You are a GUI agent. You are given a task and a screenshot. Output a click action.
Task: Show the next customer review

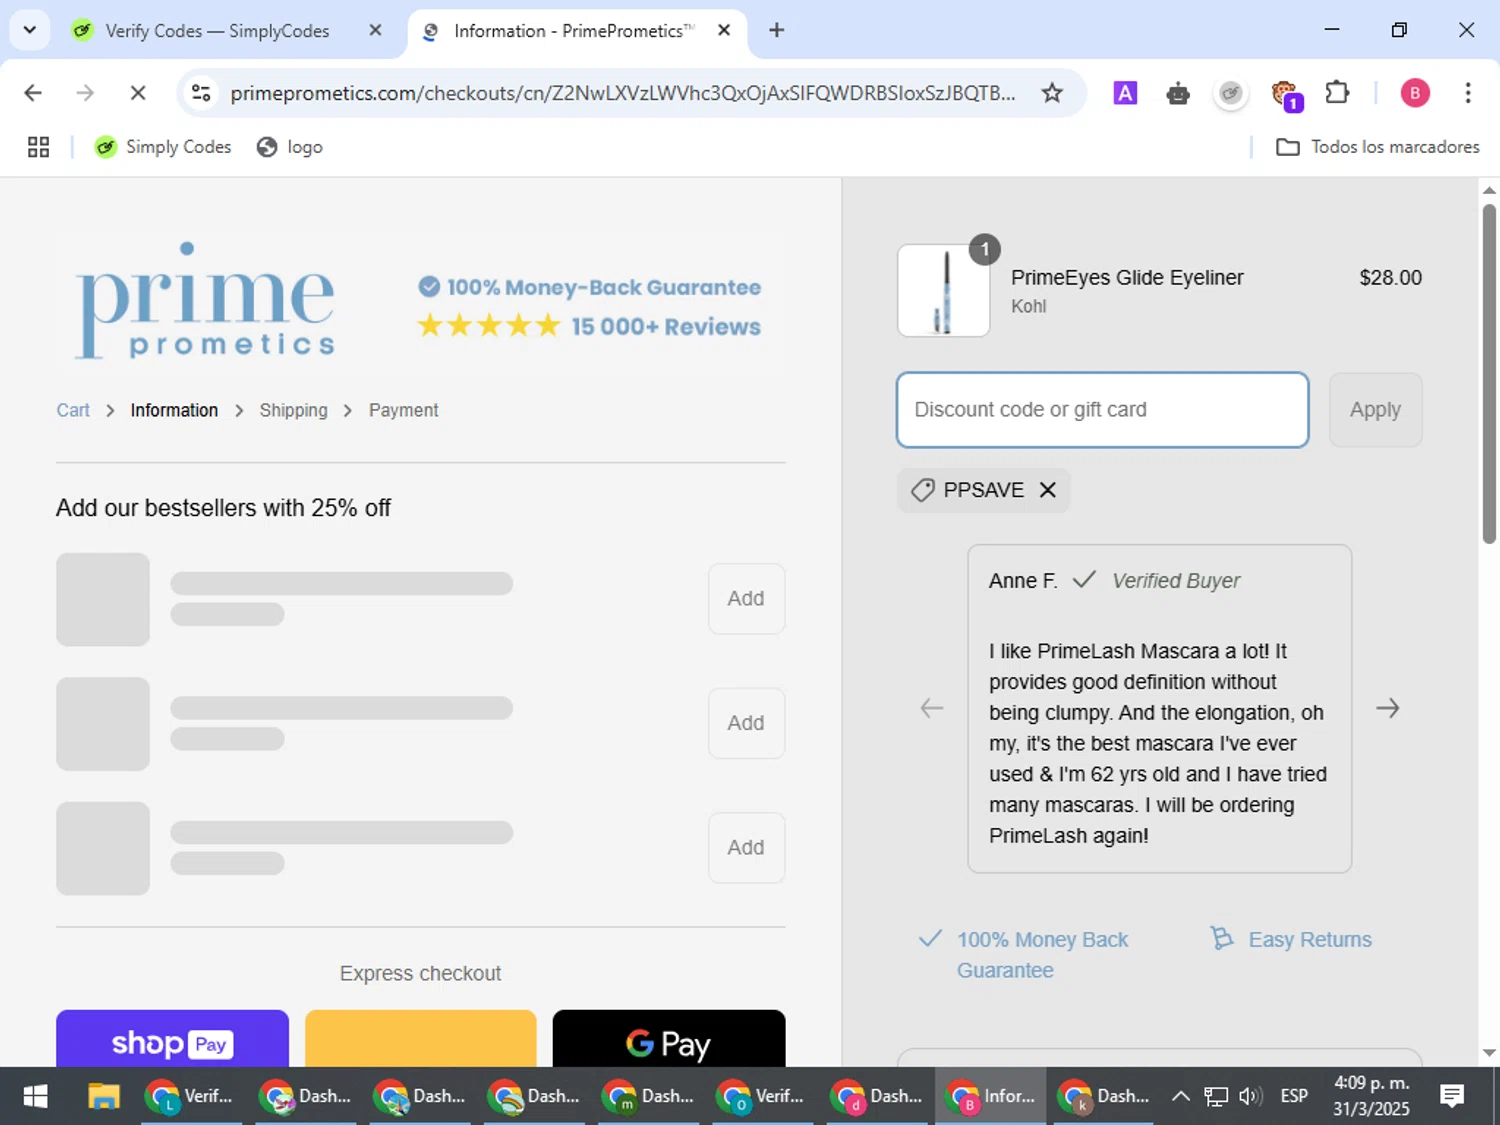tap(1387, 708)
